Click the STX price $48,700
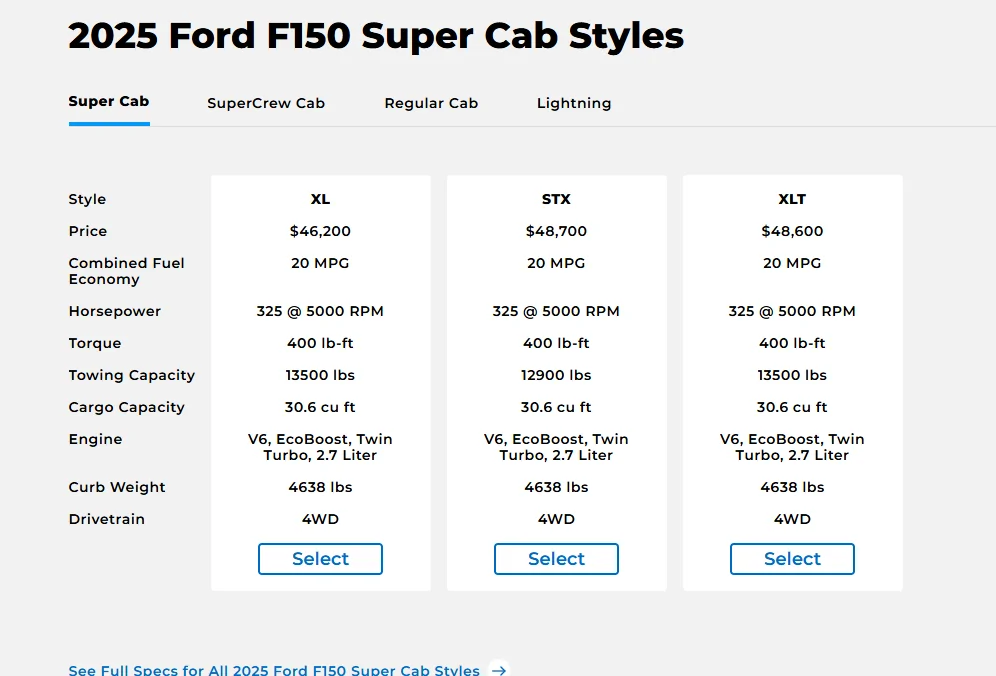Screen dimensions: 996x676 pyautogui.click(x=556, y=231)
